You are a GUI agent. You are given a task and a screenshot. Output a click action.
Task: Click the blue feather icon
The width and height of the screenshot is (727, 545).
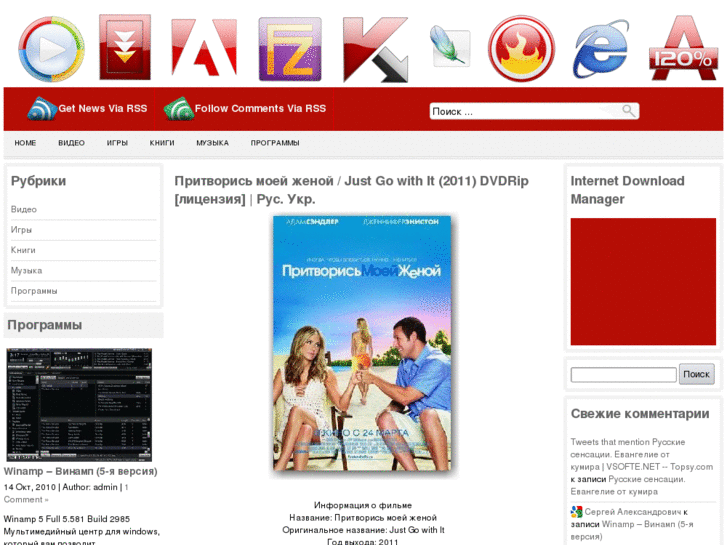pyautogui.click(x=450, y=46)
